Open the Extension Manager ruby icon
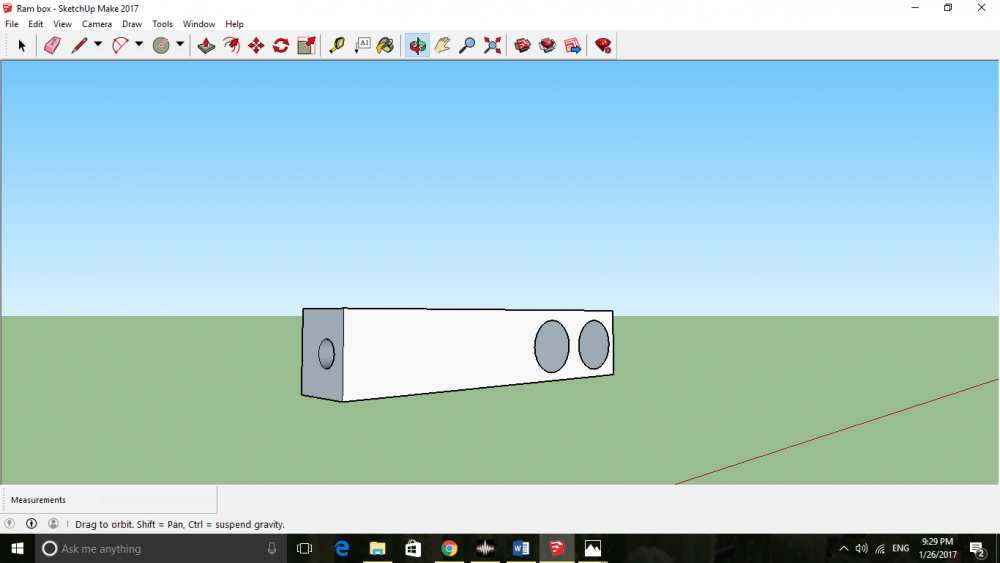The image size is (1000, 563). pos(603,45)
